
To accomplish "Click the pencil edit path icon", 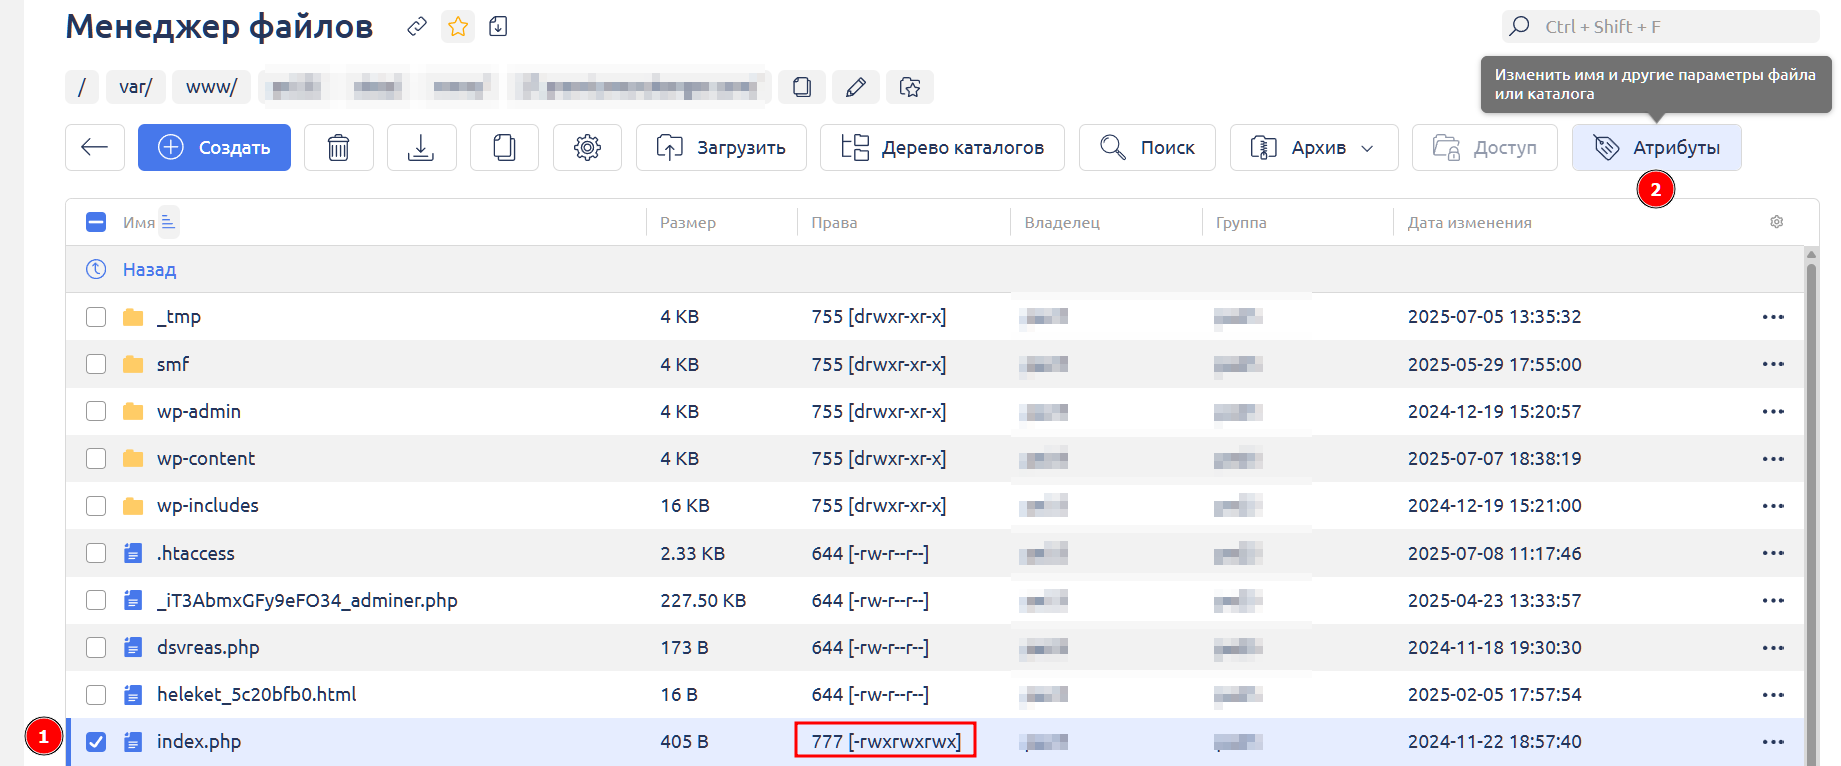I will (856, 88).
